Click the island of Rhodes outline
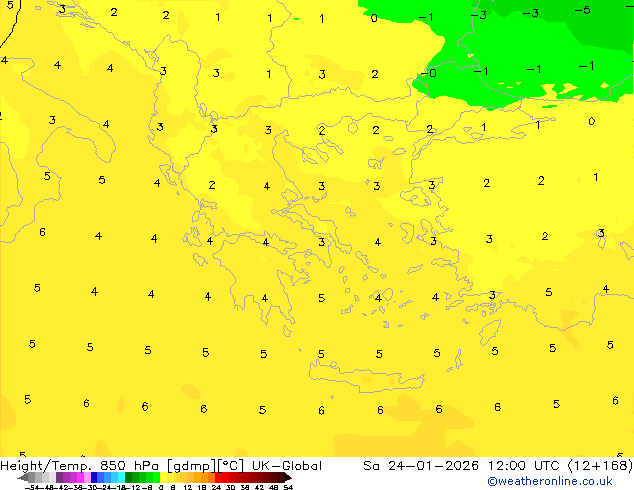 click(x=490, y=332)
